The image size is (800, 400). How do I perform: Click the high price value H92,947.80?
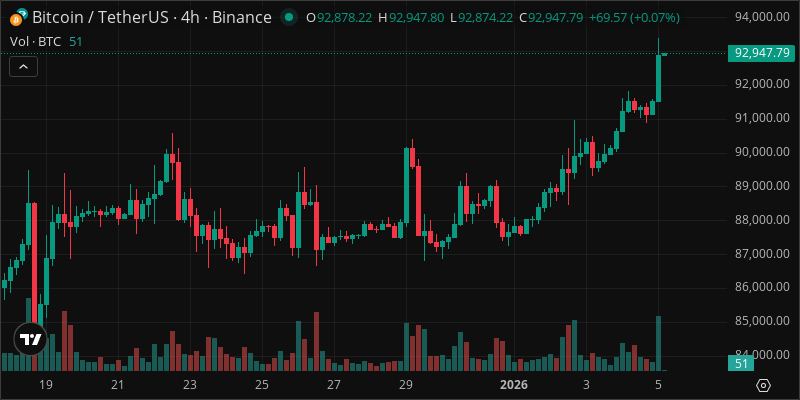tap(411, 18)
